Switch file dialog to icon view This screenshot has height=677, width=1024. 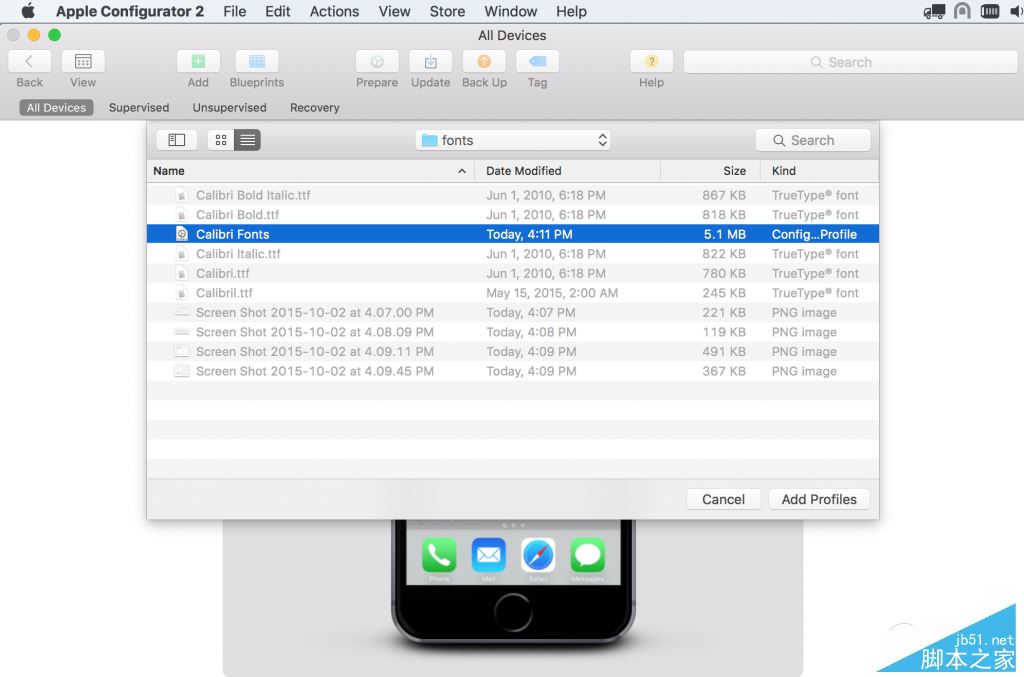click(x=221, y=140)
